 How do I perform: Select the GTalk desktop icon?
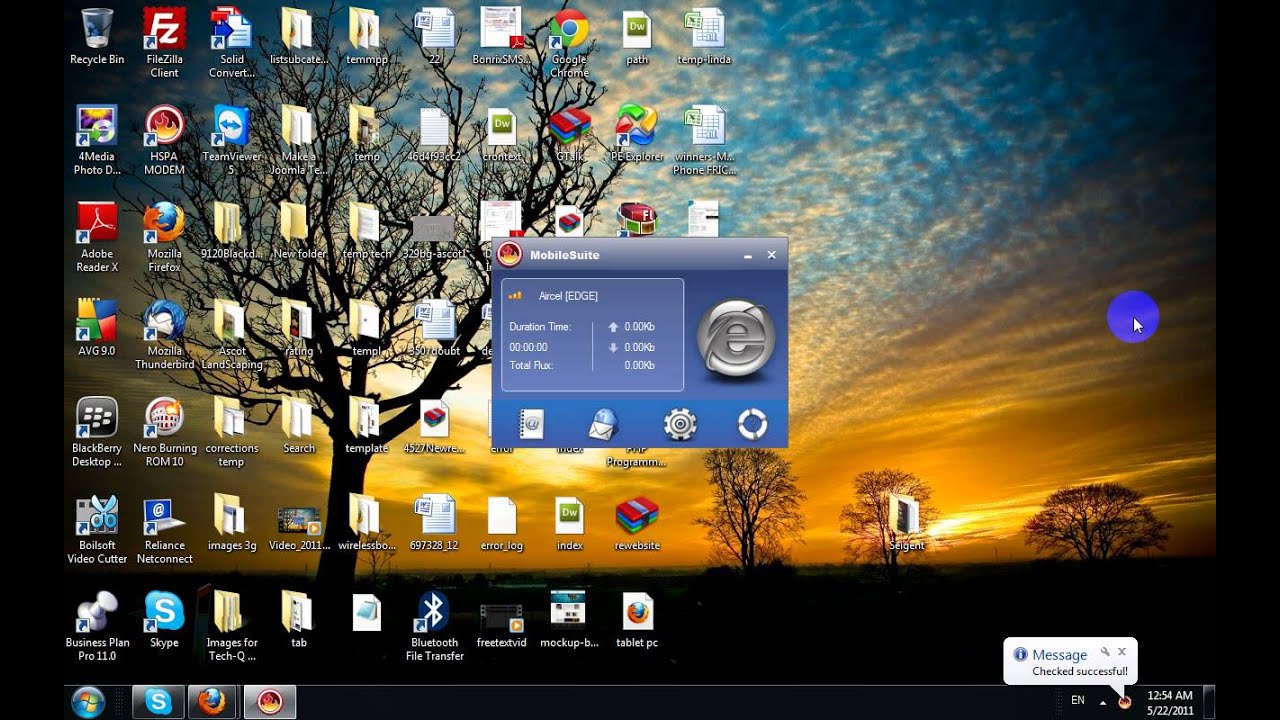pos(570,134)
